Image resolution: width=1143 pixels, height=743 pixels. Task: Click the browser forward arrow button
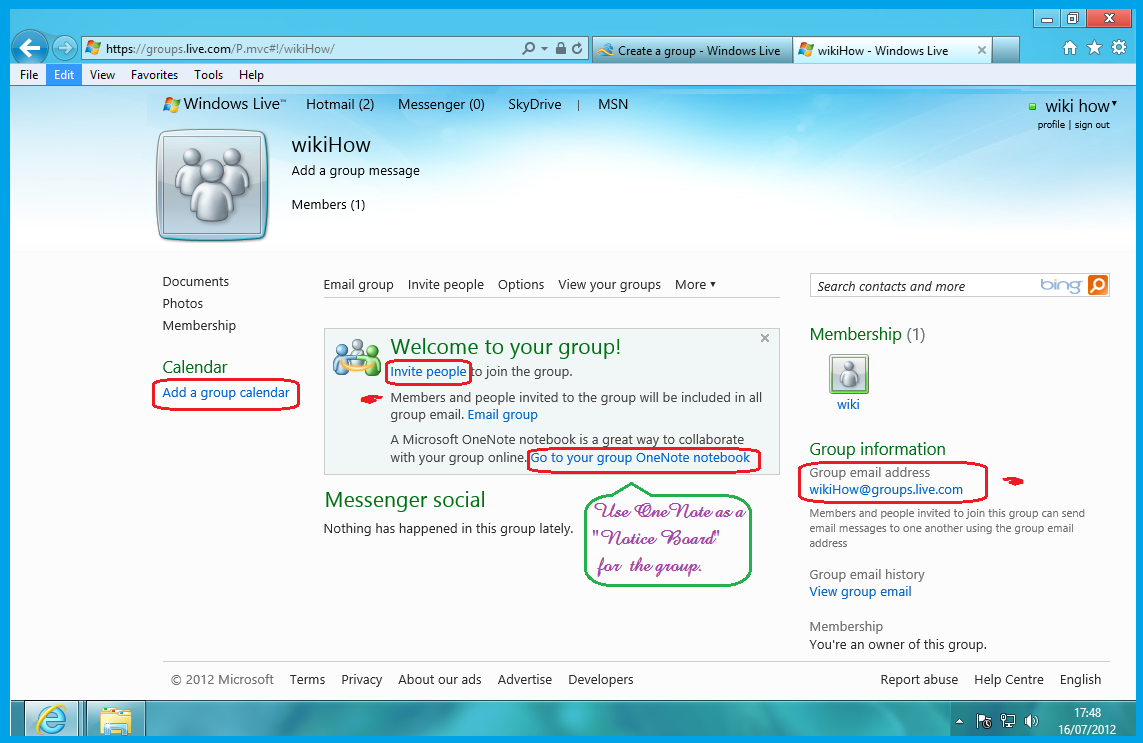65,49
